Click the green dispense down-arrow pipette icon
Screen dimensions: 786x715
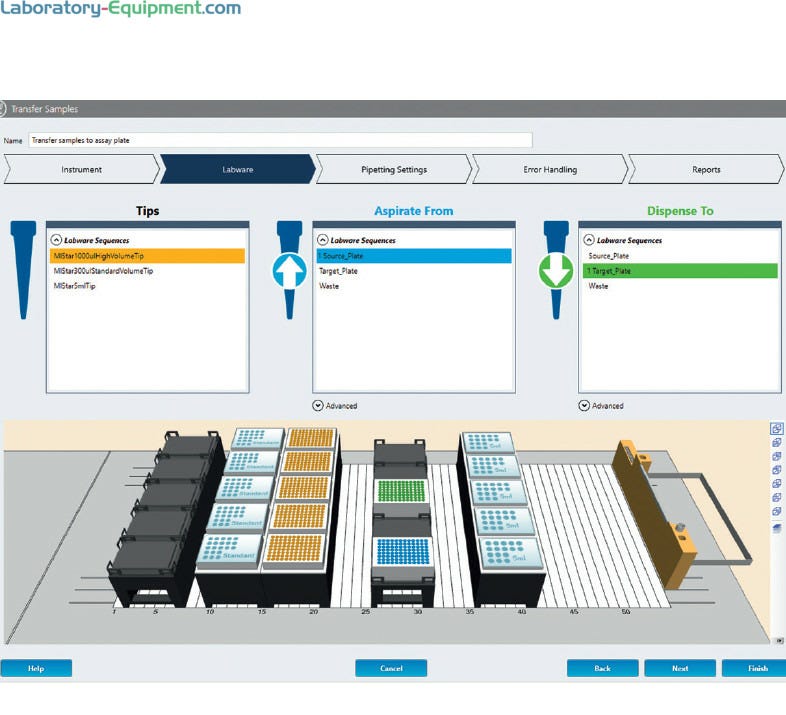coord(556,271)
